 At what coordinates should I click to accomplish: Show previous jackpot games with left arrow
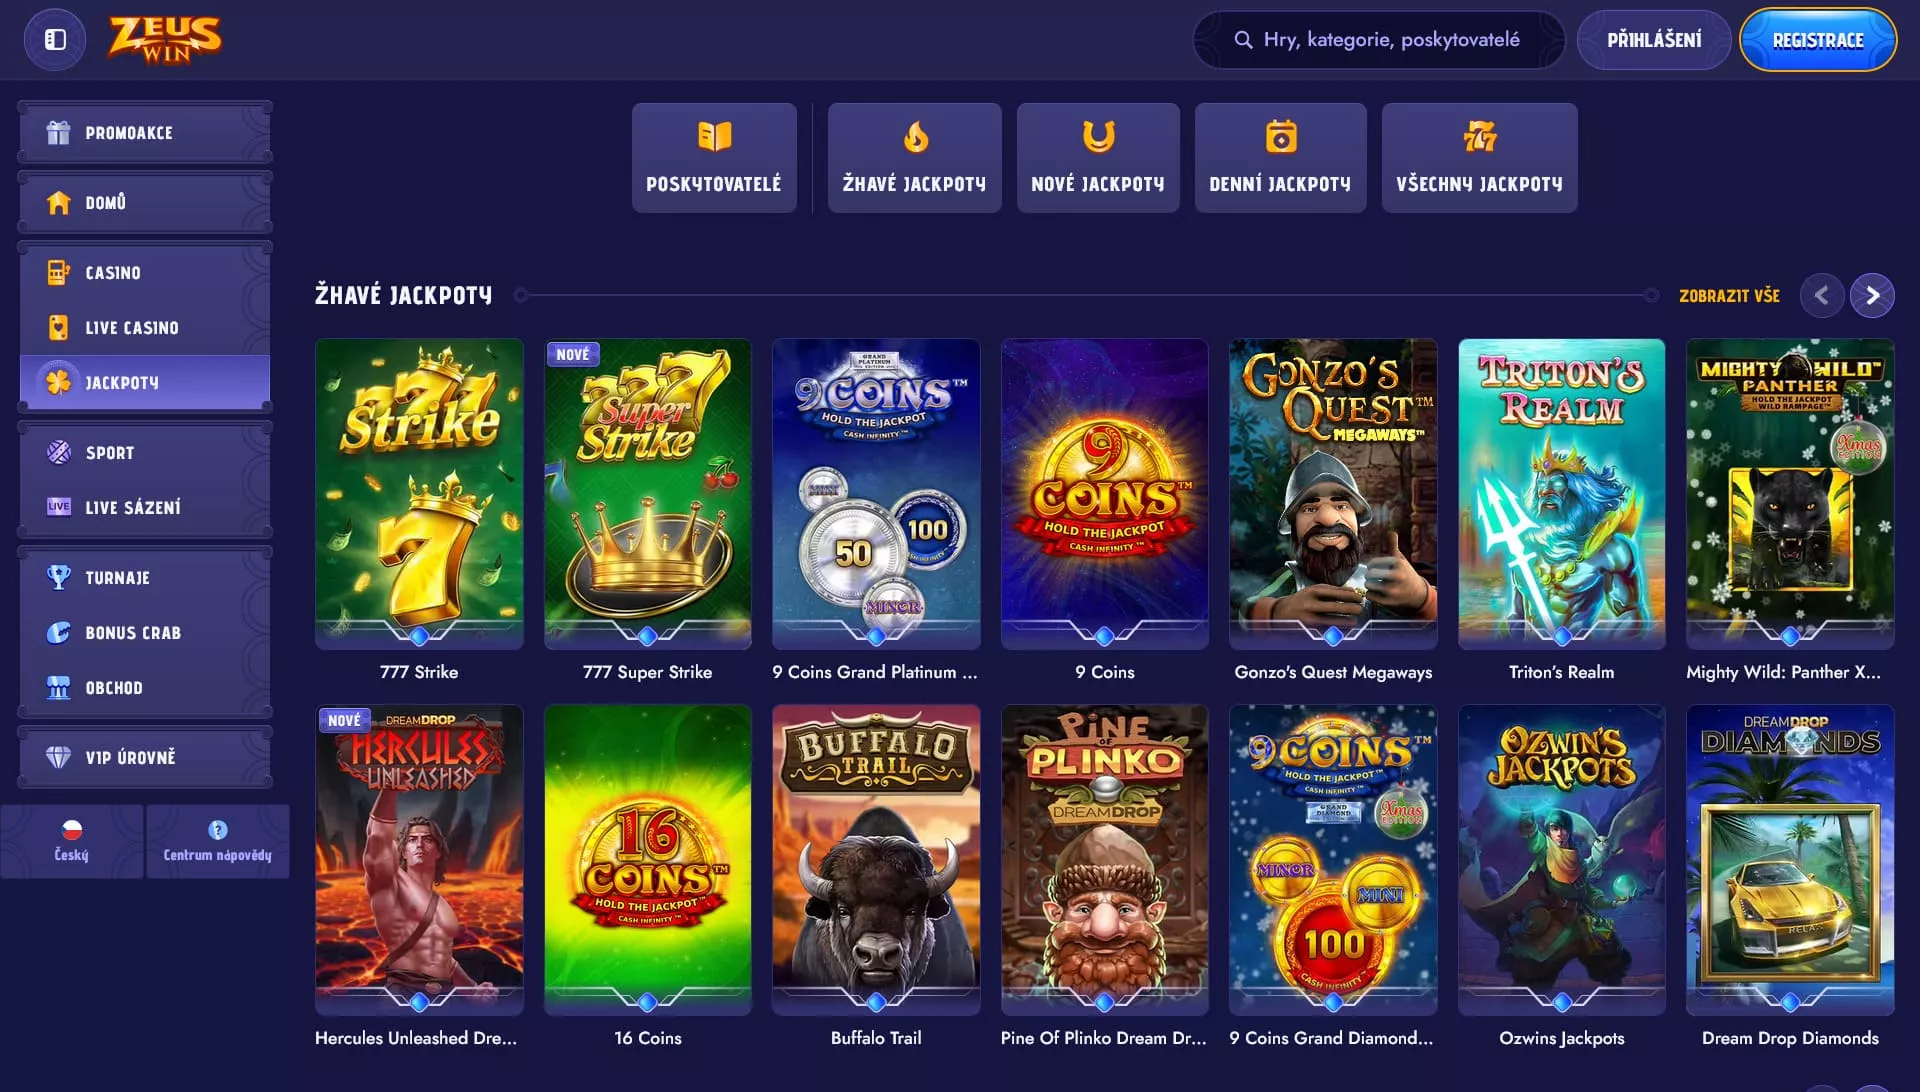click(x=1822, y=295)
